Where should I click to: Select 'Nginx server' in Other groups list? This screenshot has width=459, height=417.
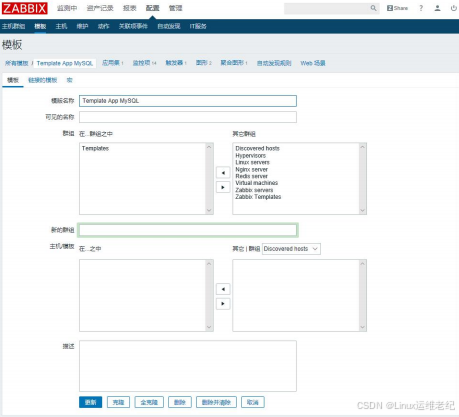coord(251,169)
